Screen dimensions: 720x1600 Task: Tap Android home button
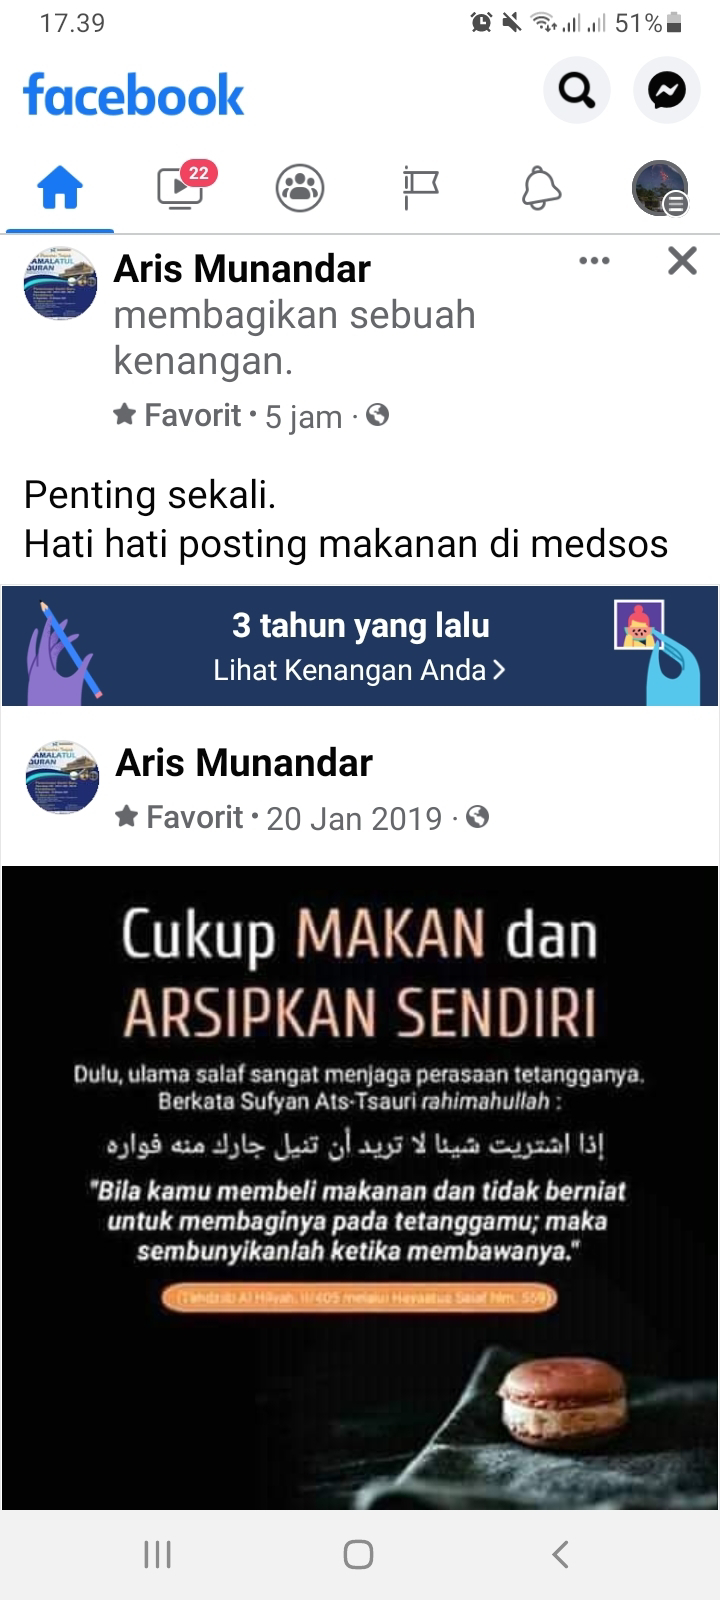click(359, 1554)
